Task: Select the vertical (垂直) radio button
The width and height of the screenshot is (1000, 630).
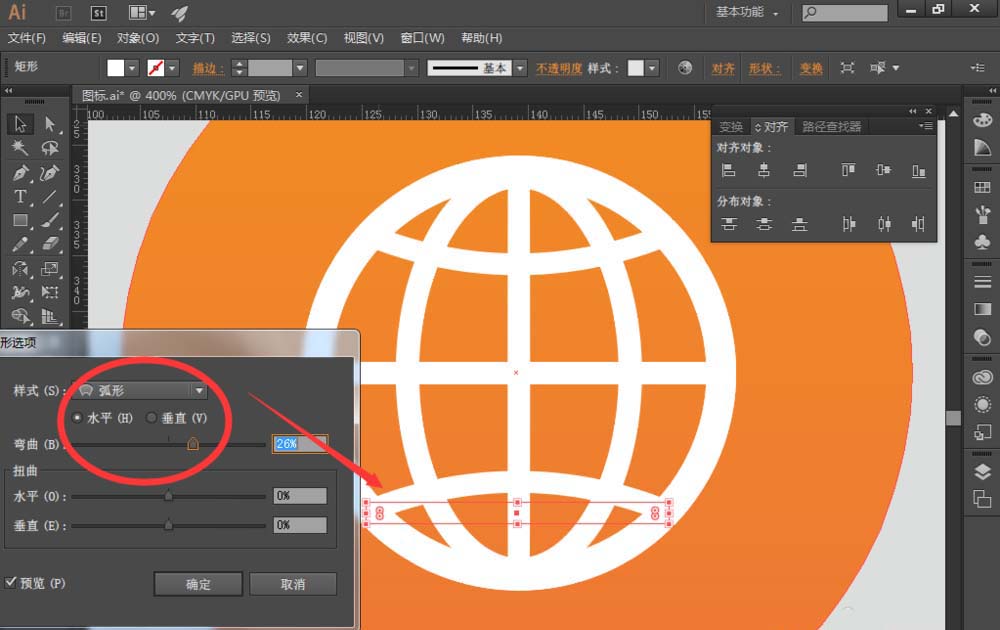Action: pyautogui.click(x=152, y=418)
